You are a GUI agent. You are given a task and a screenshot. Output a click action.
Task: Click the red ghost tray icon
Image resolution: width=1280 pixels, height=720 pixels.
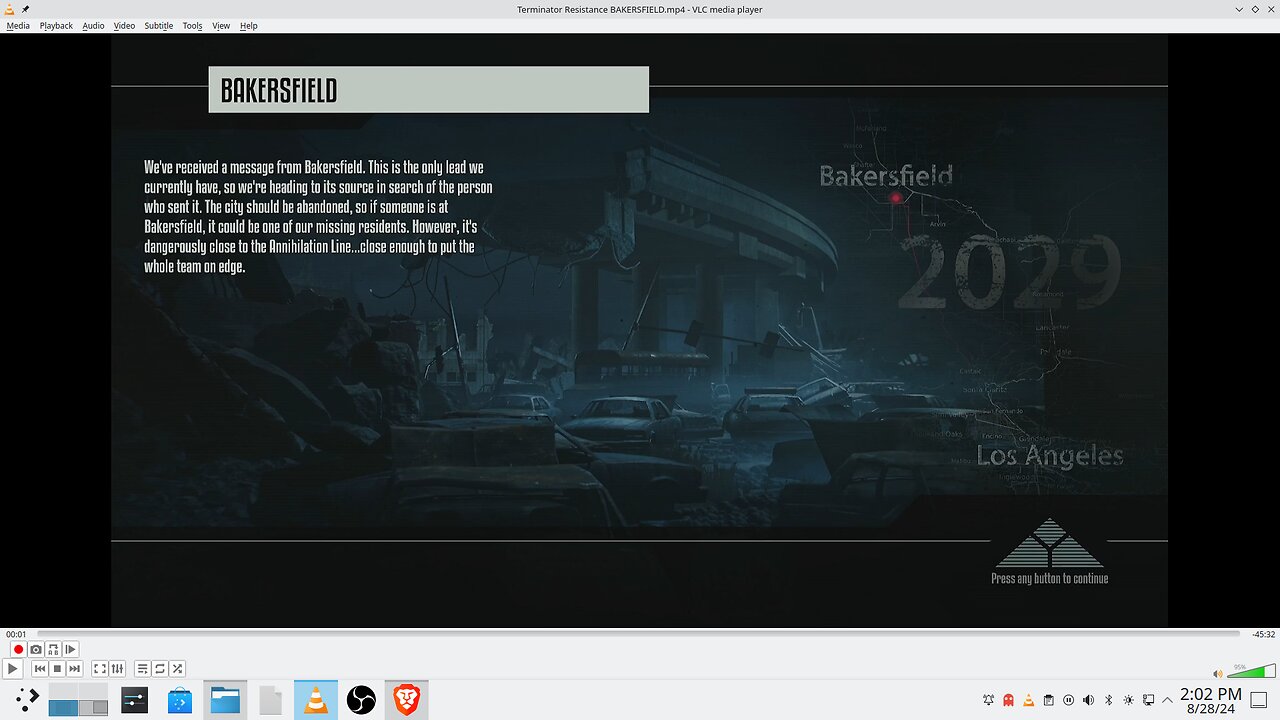[x=1008, y=700]
